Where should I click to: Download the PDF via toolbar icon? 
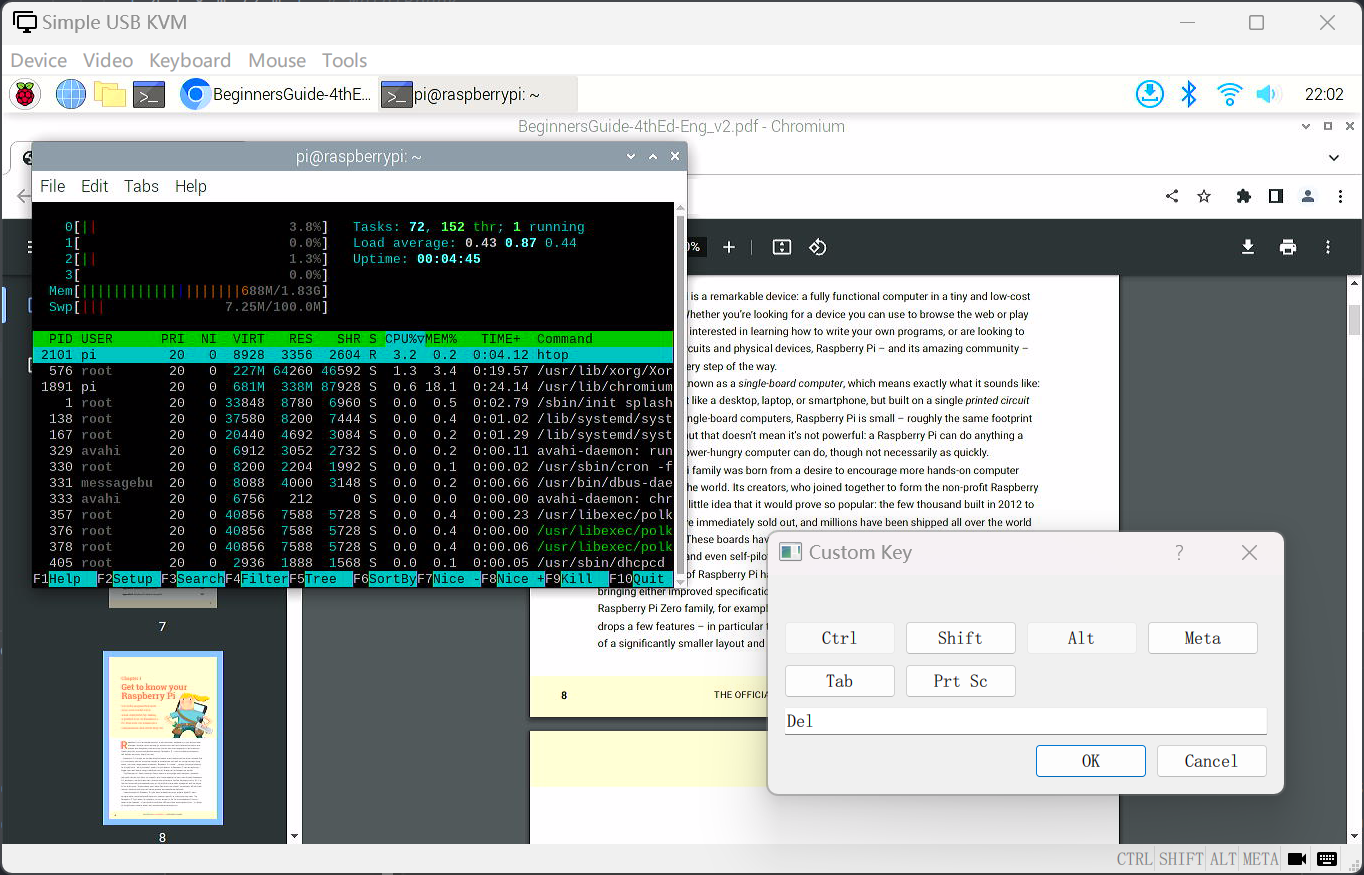(x=1248, y=247)
